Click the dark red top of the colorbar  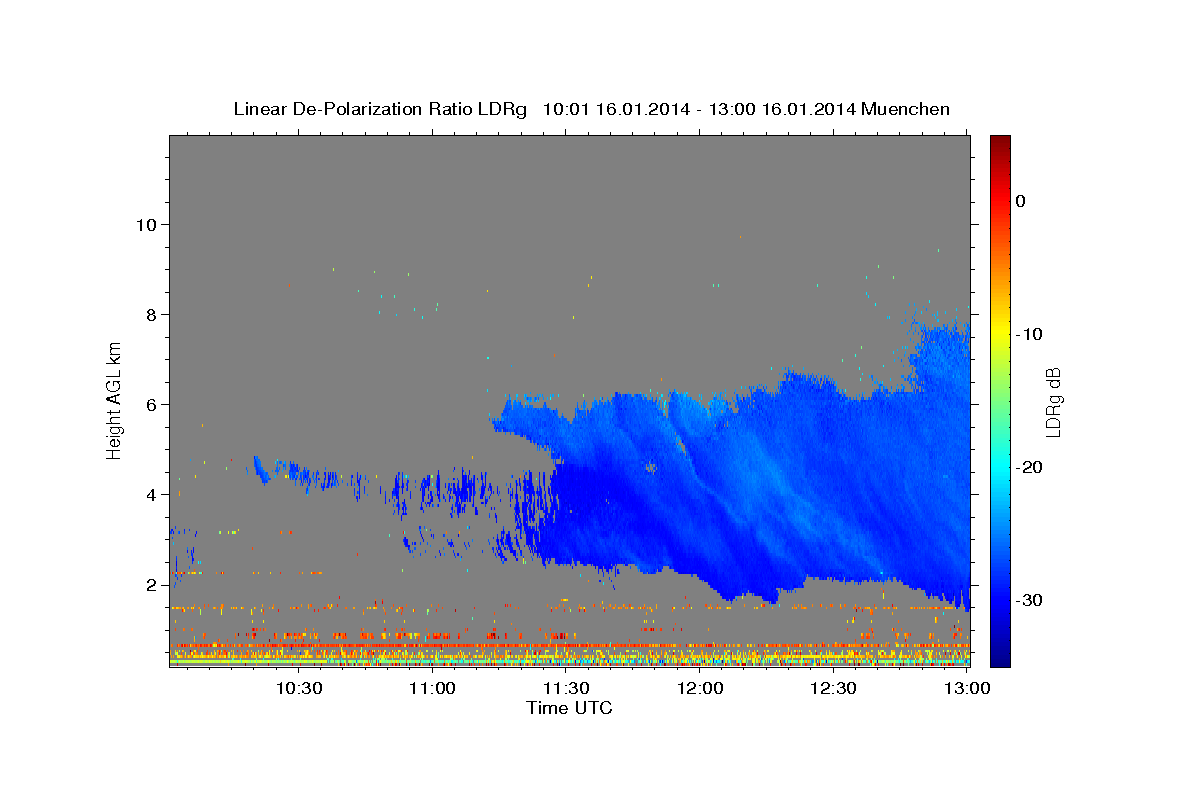tap(1000, 145)
